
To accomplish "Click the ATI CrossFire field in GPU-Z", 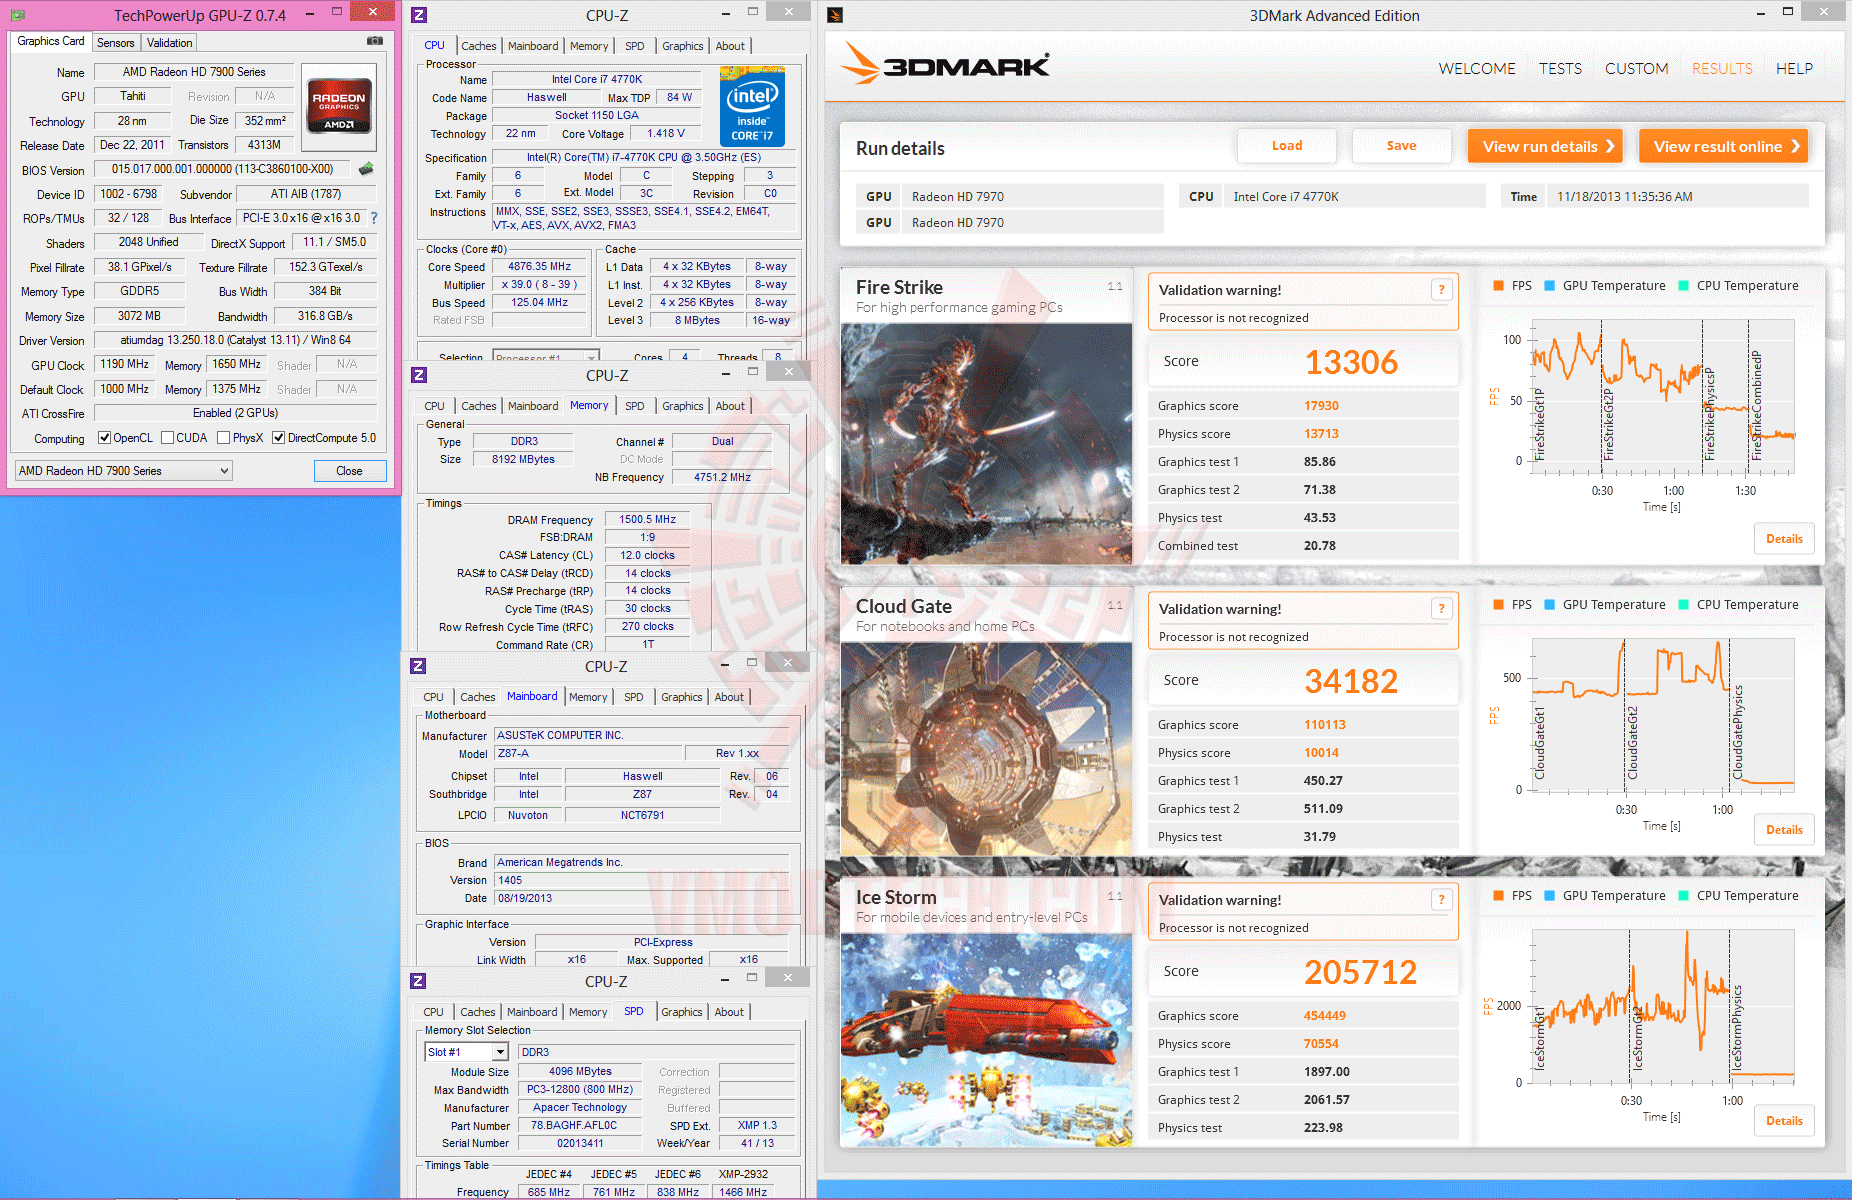I will pyautogui.click(x=235, y=413).
